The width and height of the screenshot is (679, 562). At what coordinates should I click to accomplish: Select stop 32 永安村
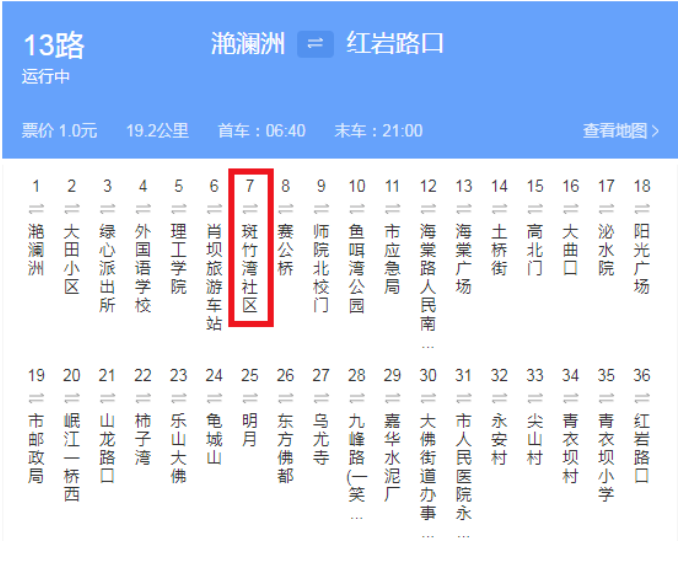pos(499,439)
